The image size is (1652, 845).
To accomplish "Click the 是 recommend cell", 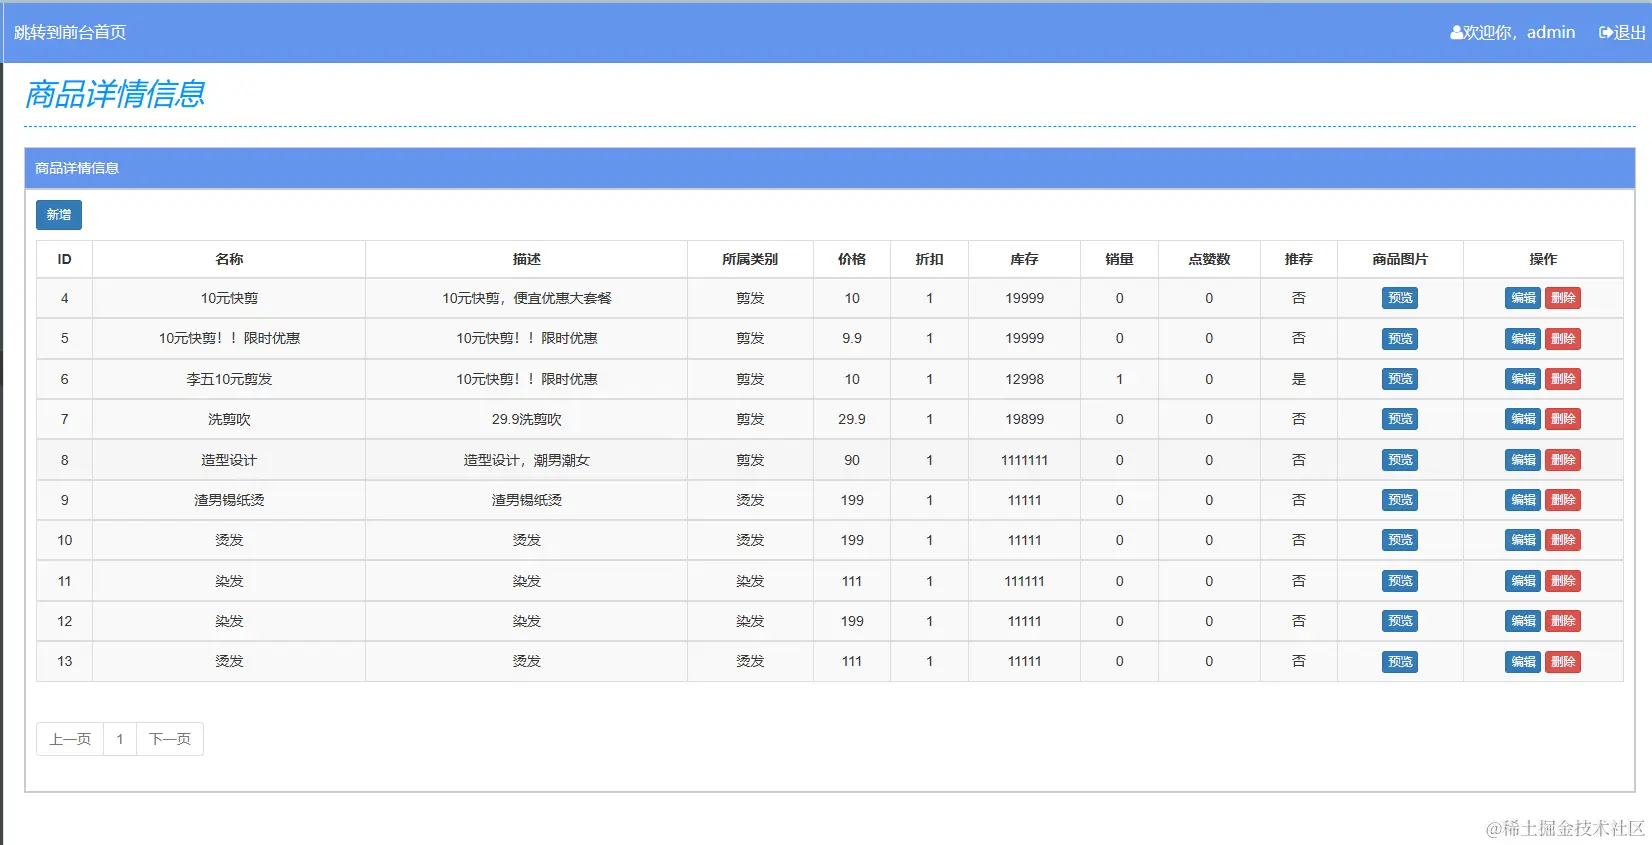I will click(x=1299, y=379).
